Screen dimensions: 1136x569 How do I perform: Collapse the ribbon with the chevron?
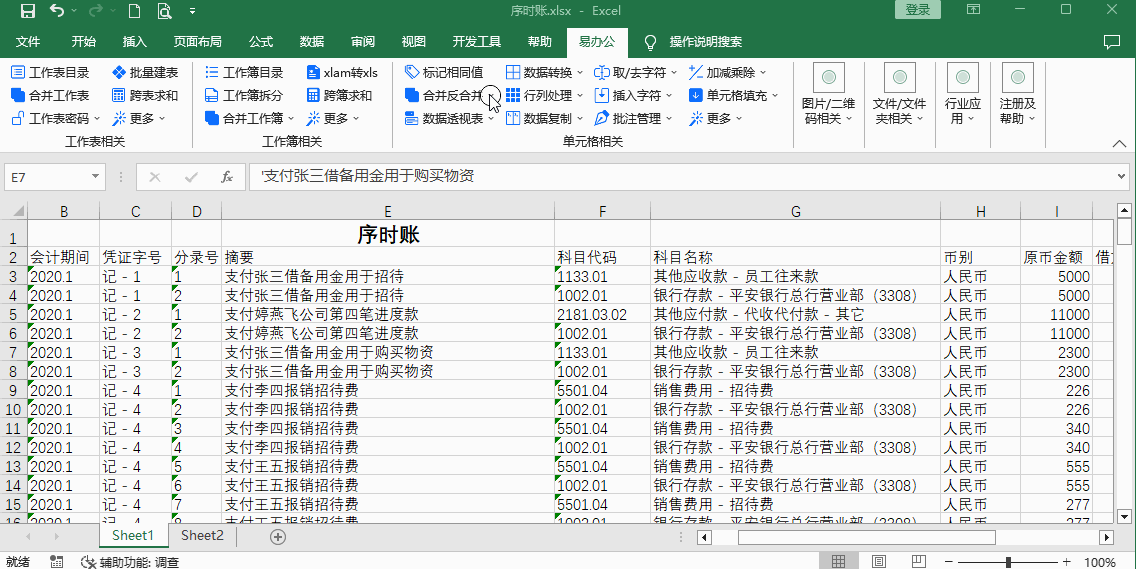pyautogui.click(x=1118, y=144)
